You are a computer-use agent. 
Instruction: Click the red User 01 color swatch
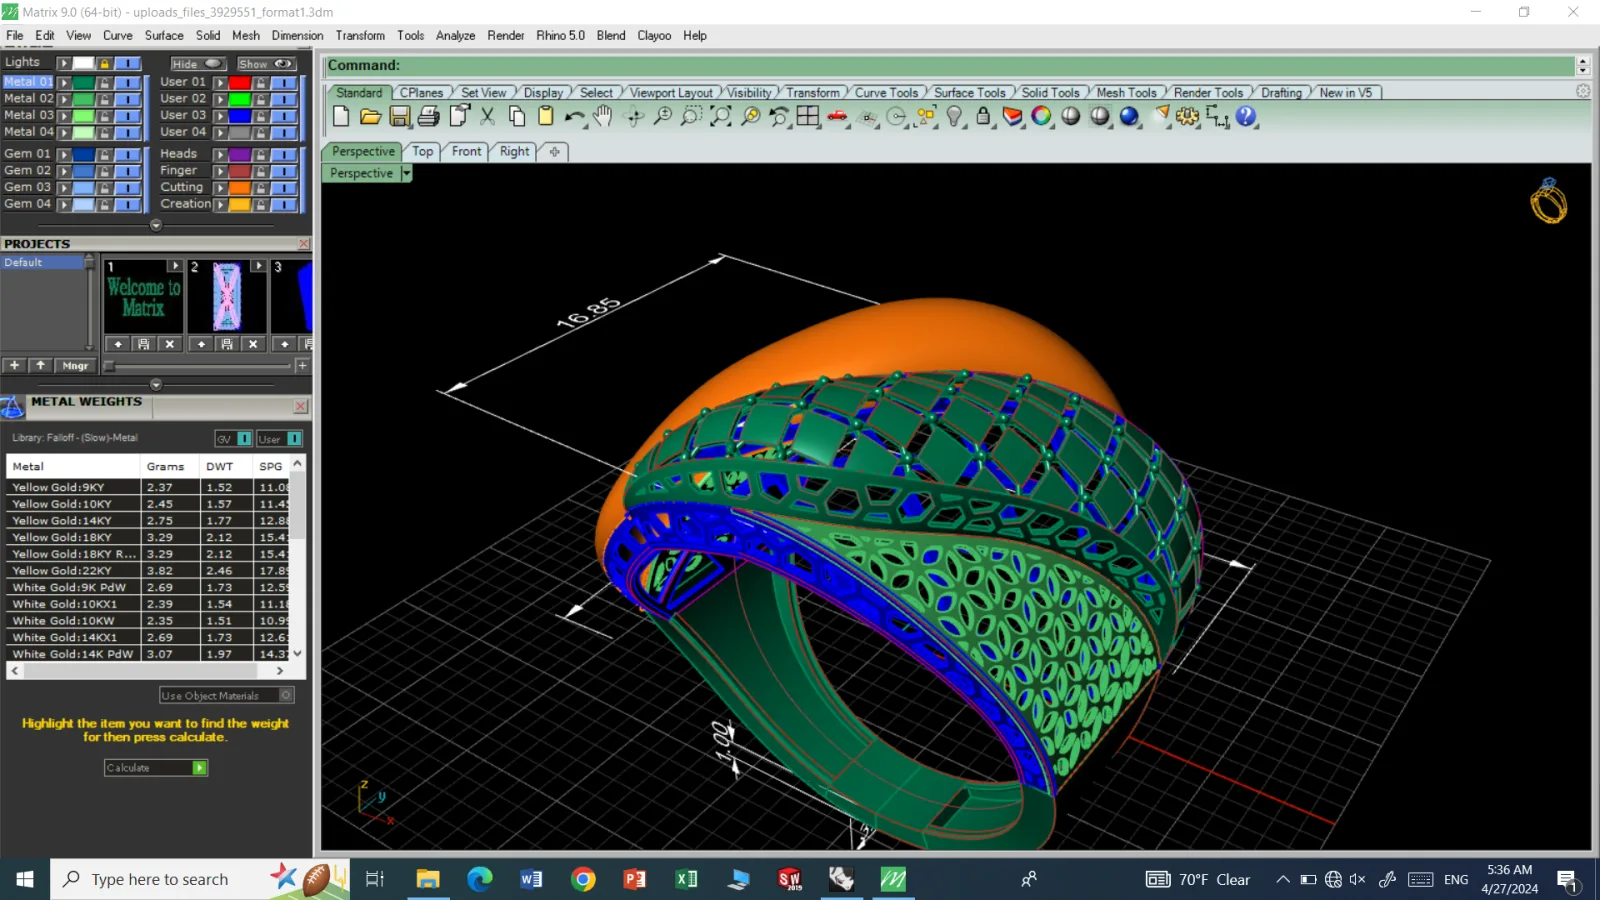[x=240, y=83]
